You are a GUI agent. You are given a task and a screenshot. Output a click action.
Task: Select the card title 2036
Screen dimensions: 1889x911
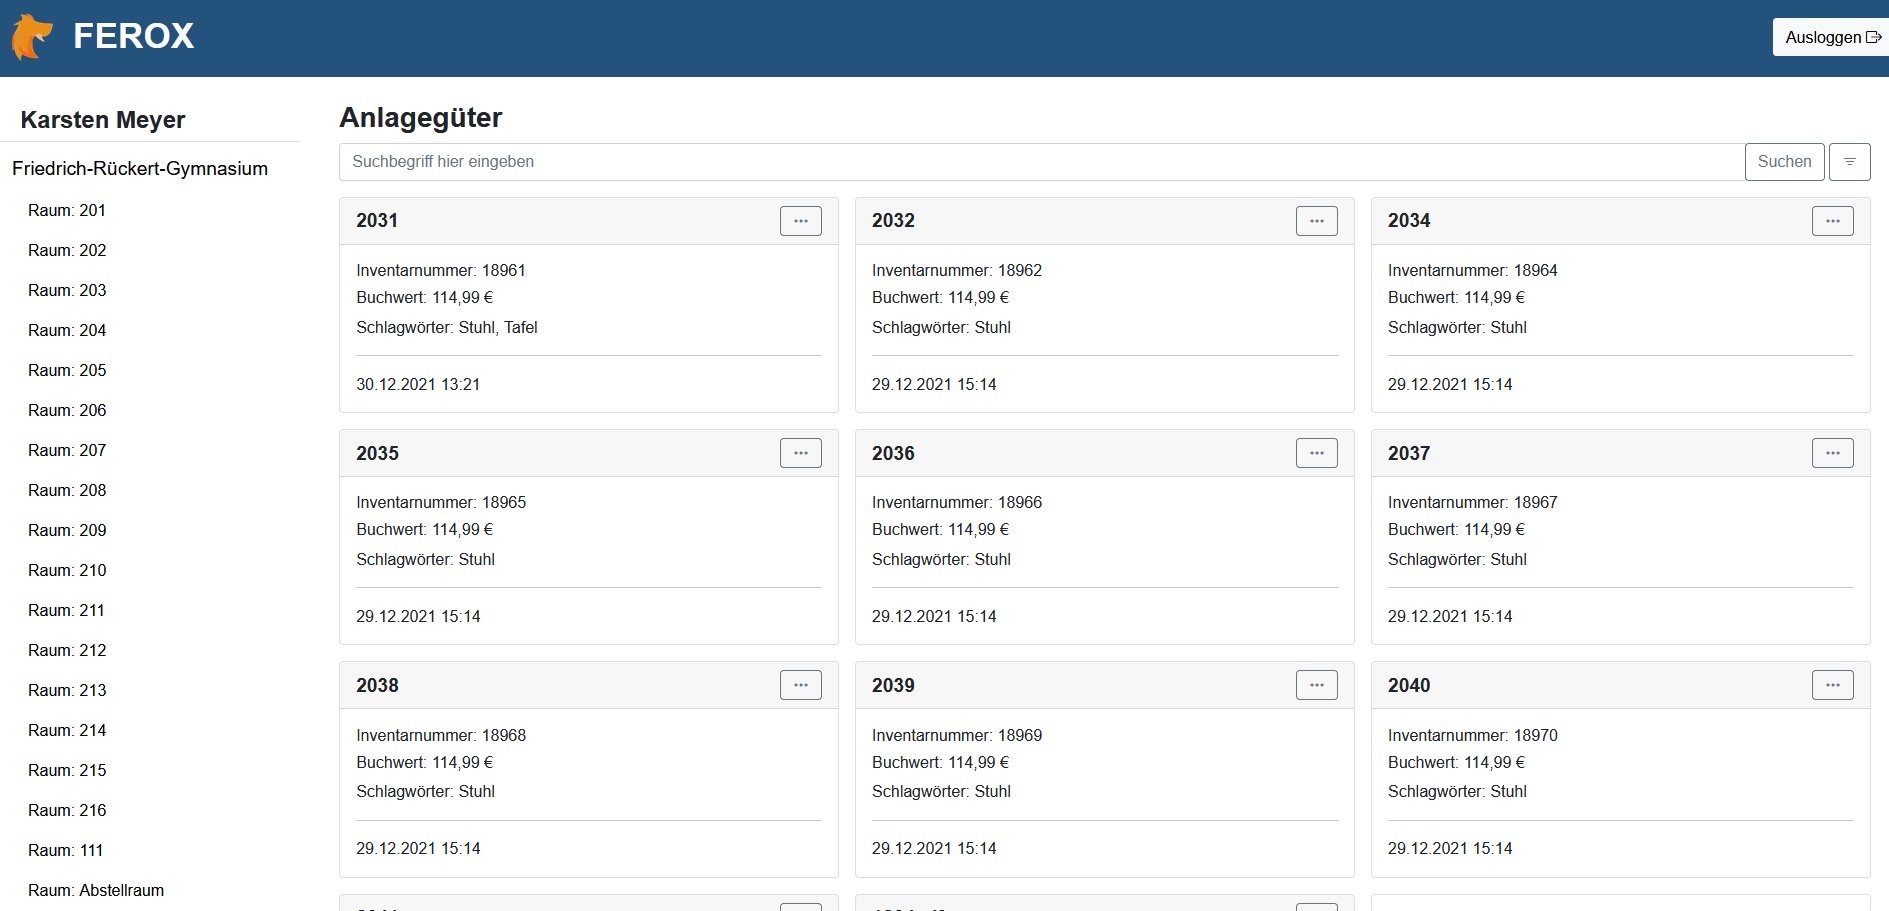coord(893,453)
